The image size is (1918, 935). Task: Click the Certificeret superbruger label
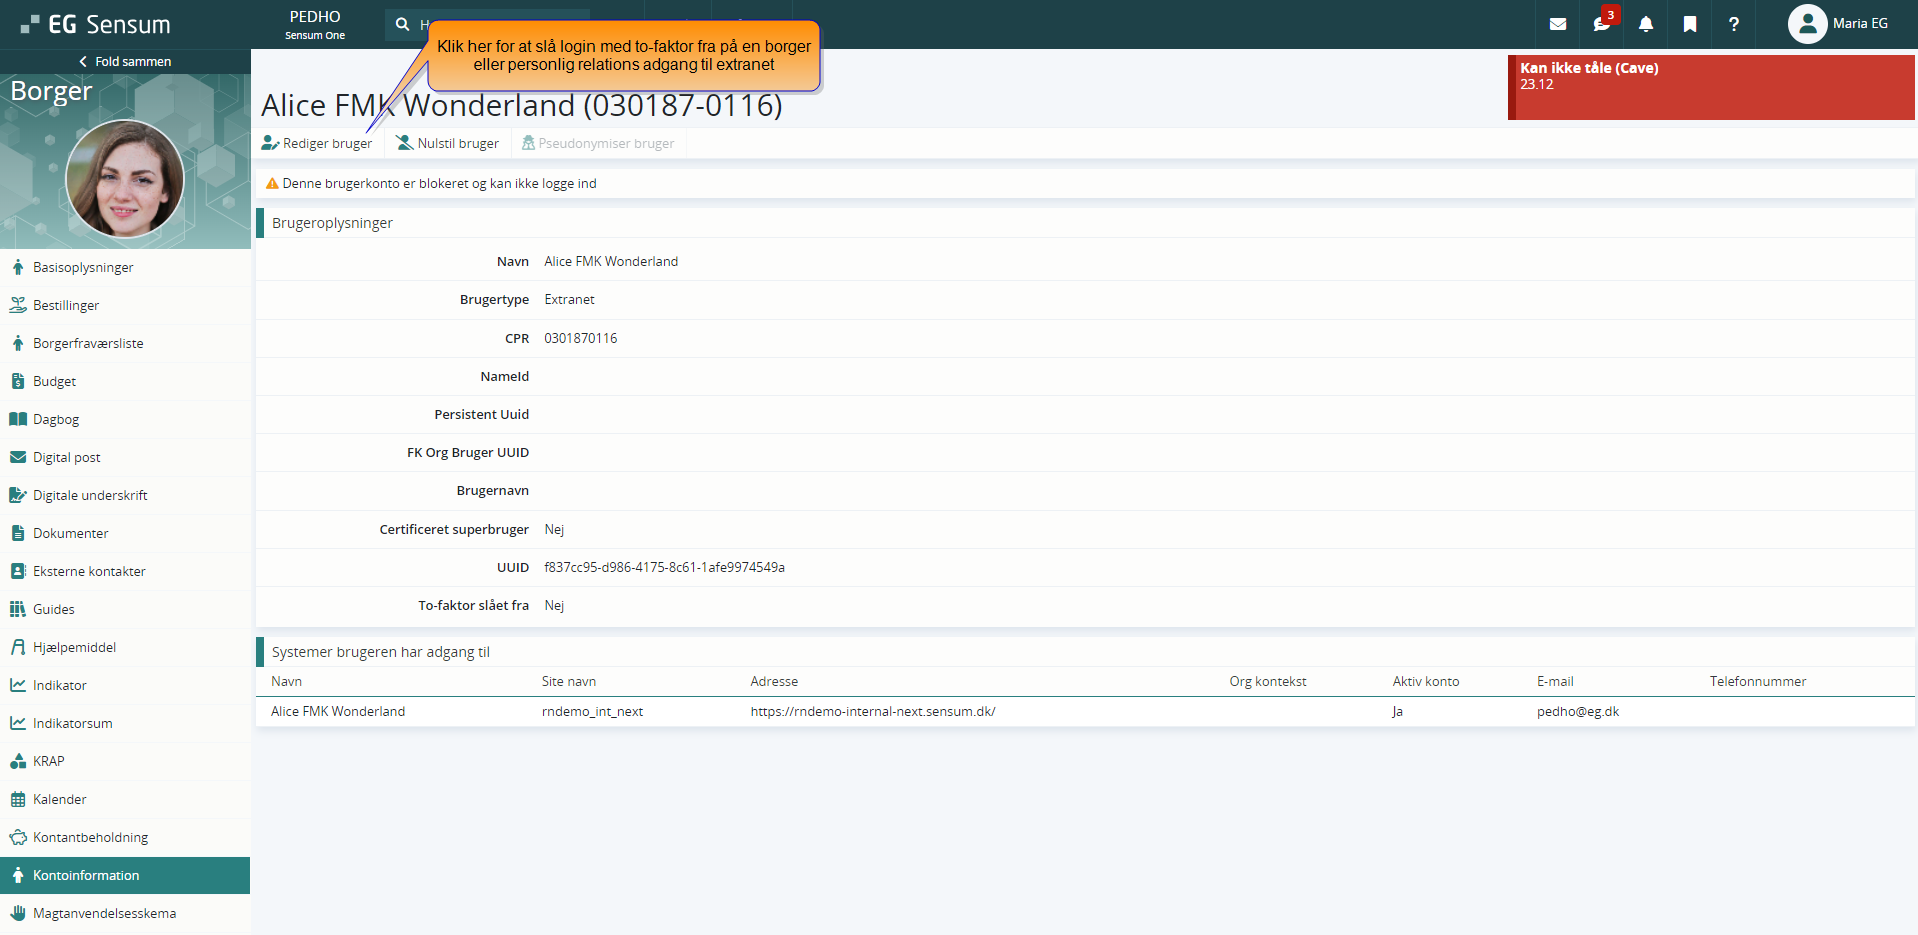pos(454,529)
